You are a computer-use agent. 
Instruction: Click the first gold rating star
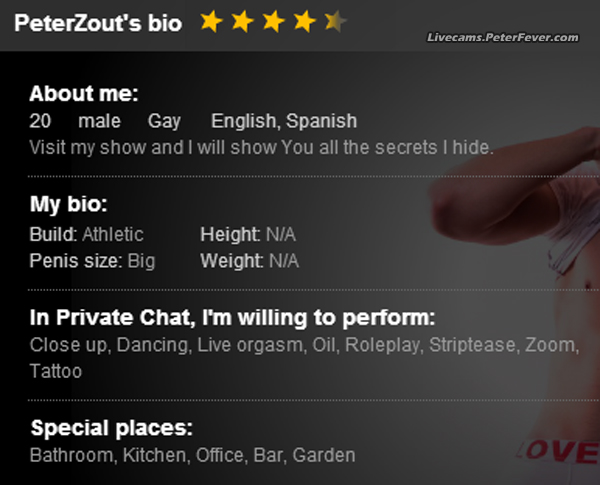click(211, 21)
